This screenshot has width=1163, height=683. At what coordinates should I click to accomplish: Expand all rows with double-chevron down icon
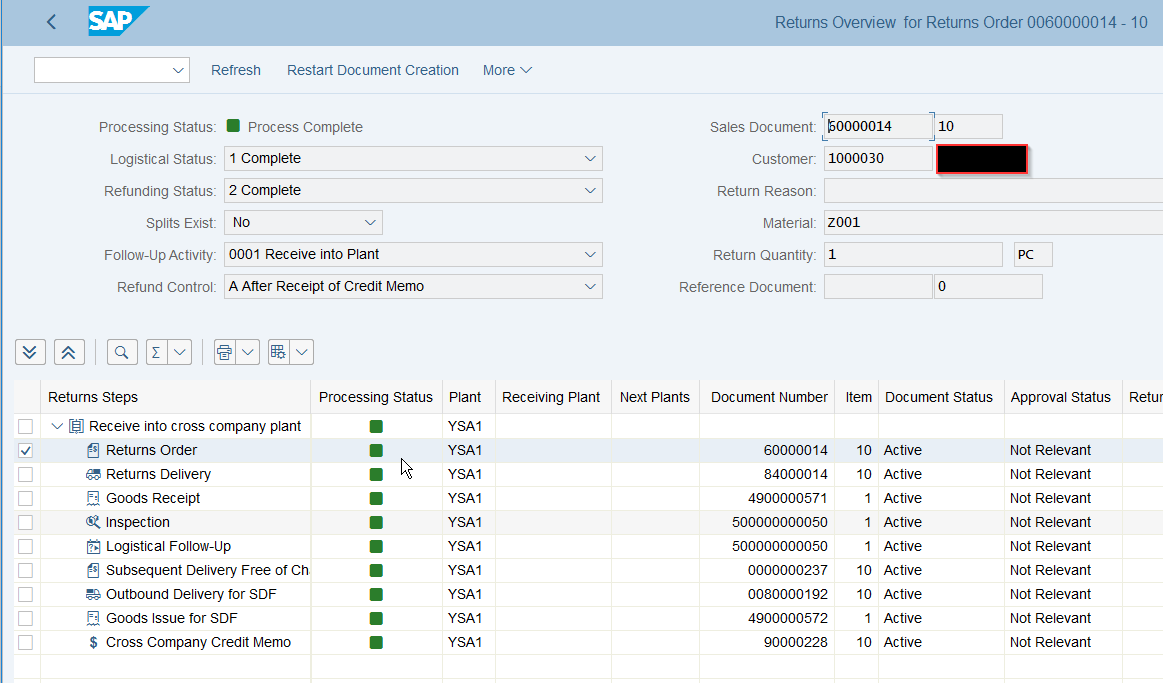click(30, 351)
